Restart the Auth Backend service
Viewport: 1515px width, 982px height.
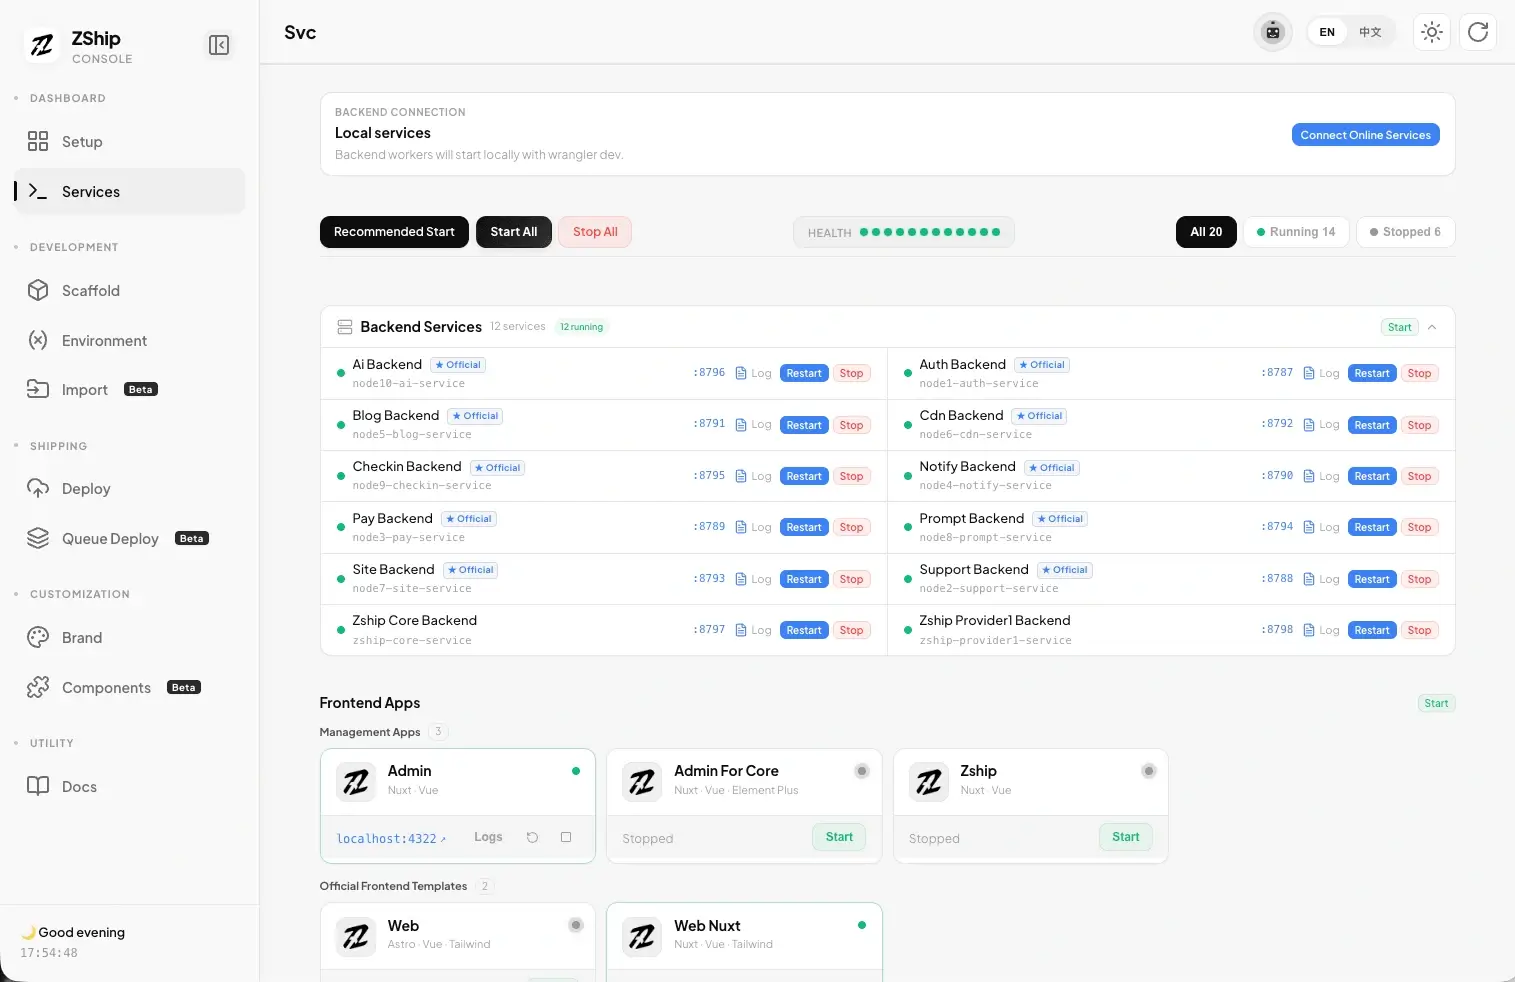[x=1372, y=373]
